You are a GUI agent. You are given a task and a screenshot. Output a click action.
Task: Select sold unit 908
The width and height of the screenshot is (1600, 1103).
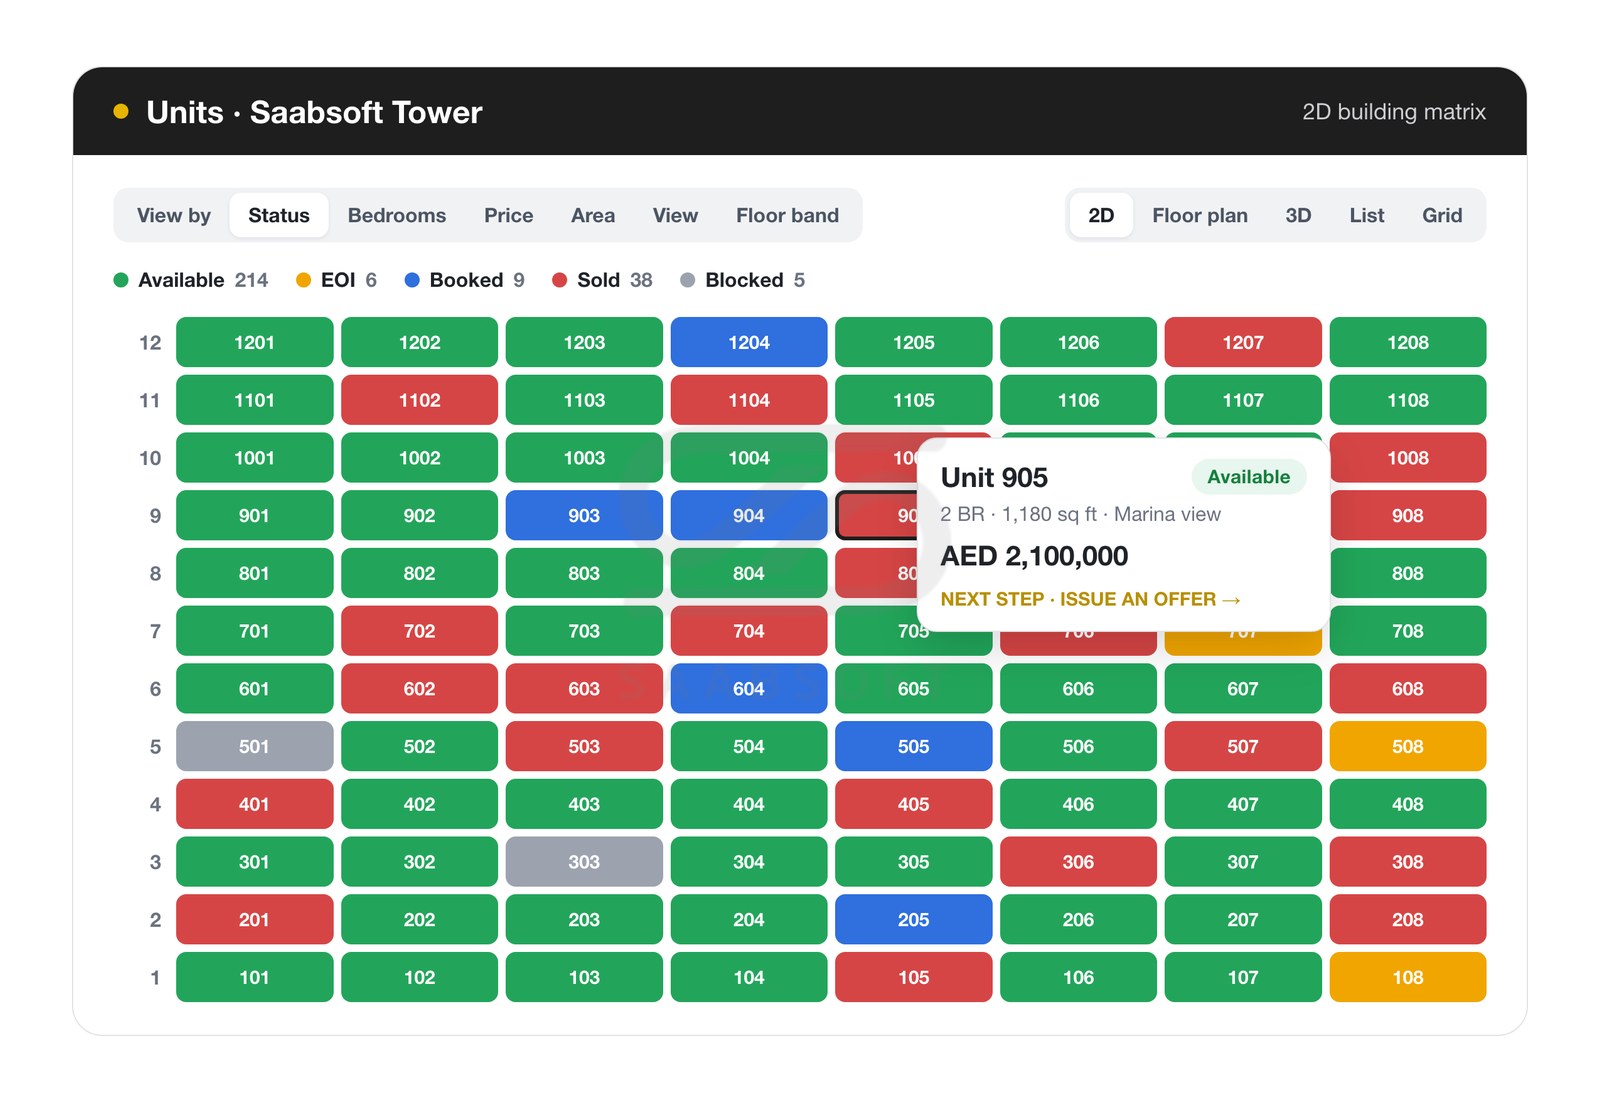1408,515
